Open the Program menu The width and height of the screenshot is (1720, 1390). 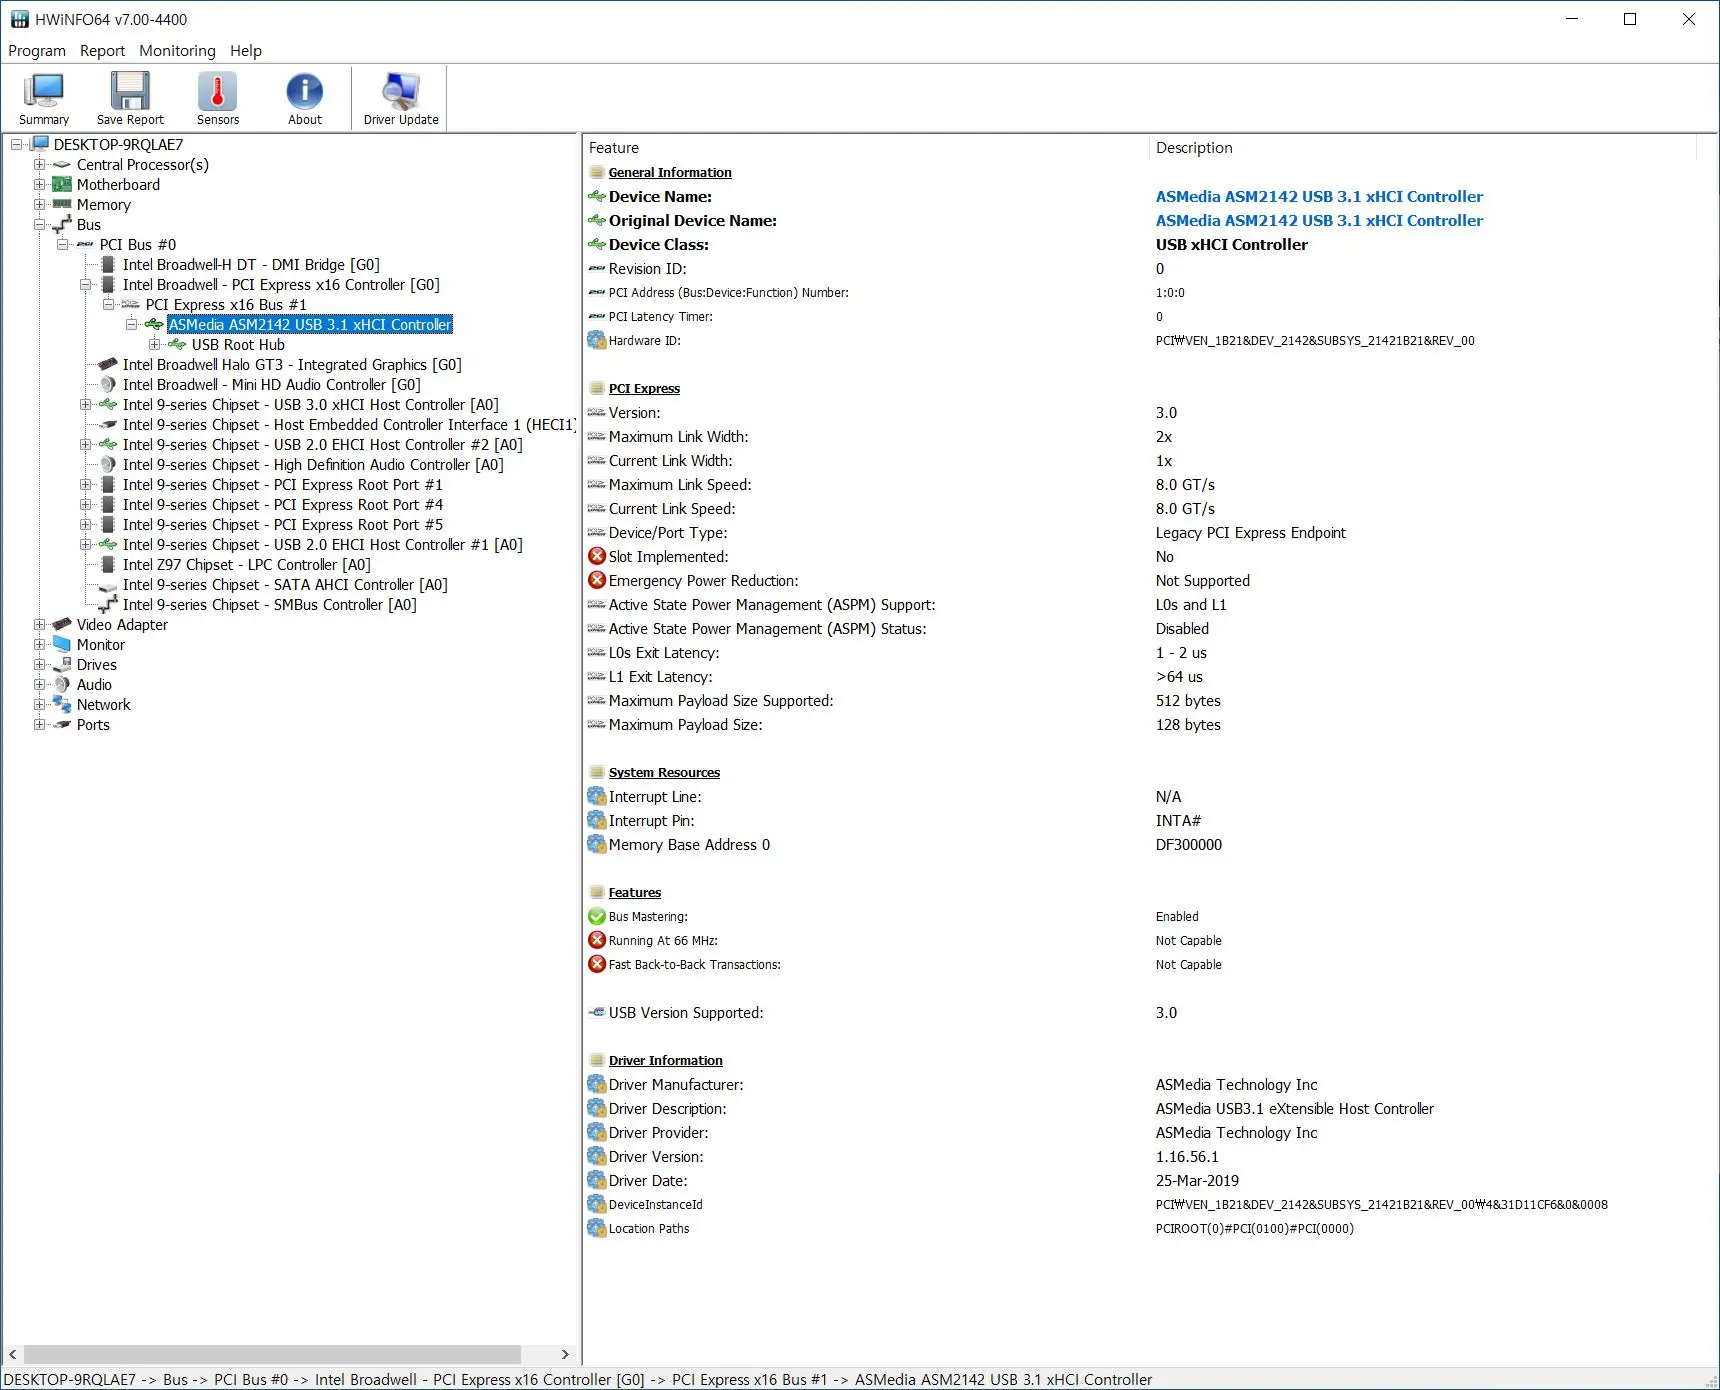coord(37,51)
